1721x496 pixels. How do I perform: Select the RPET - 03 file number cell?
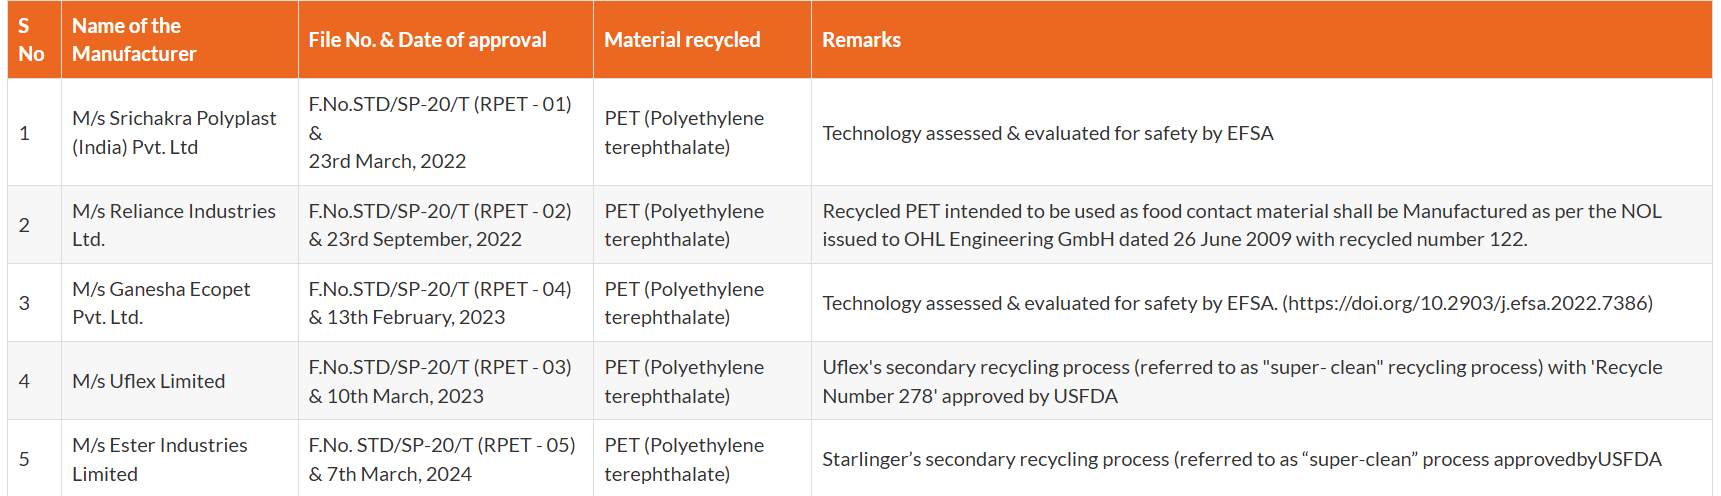pos(440,381)
